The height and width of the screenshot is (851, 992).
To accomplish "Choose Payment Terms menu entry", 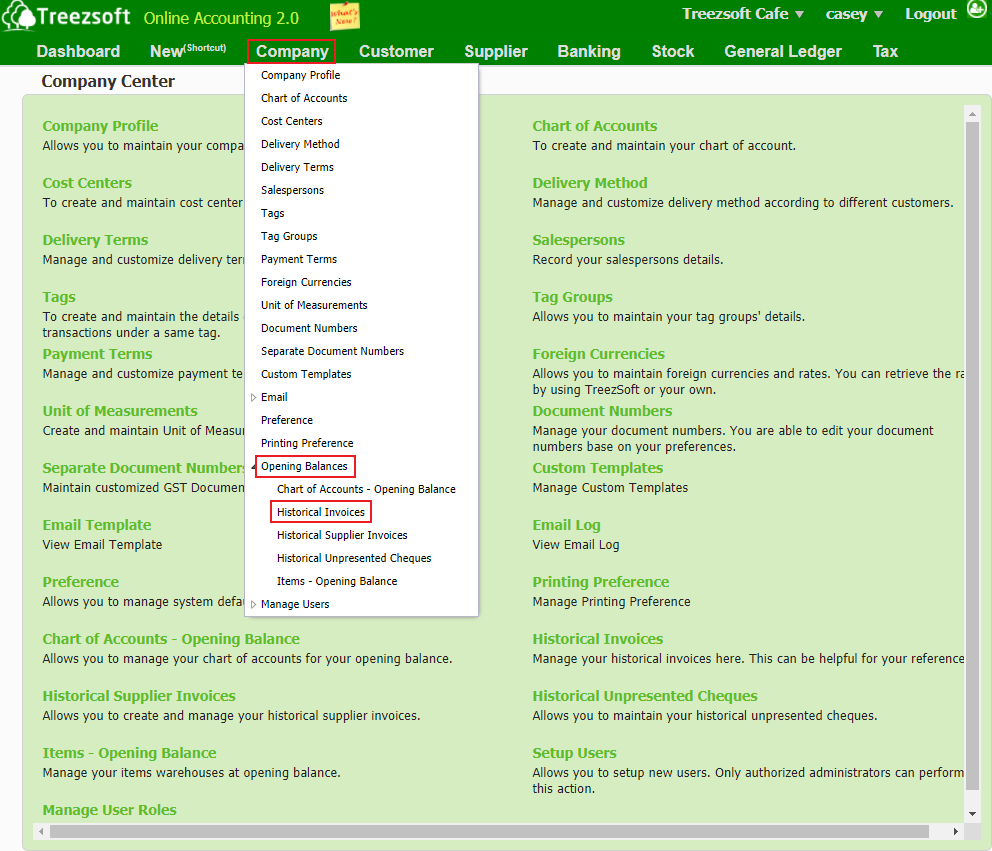I will tap(299, 259).
